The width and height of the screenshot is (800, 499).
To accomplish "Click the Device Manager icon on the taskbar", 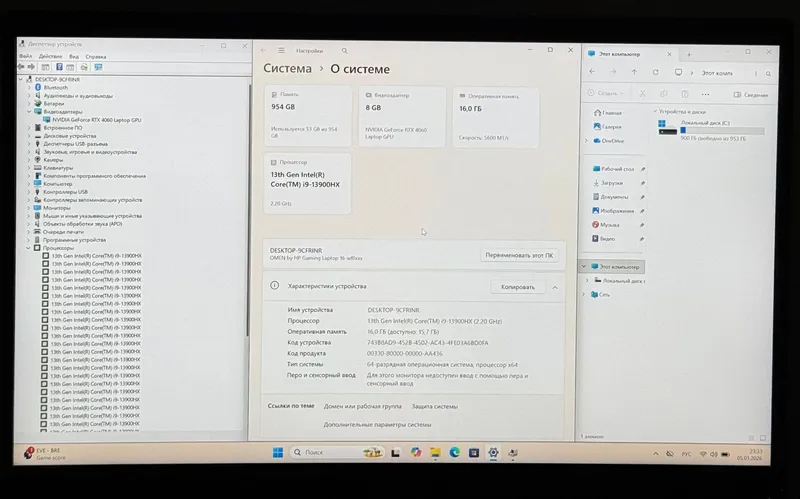I will tap(513, 453).
